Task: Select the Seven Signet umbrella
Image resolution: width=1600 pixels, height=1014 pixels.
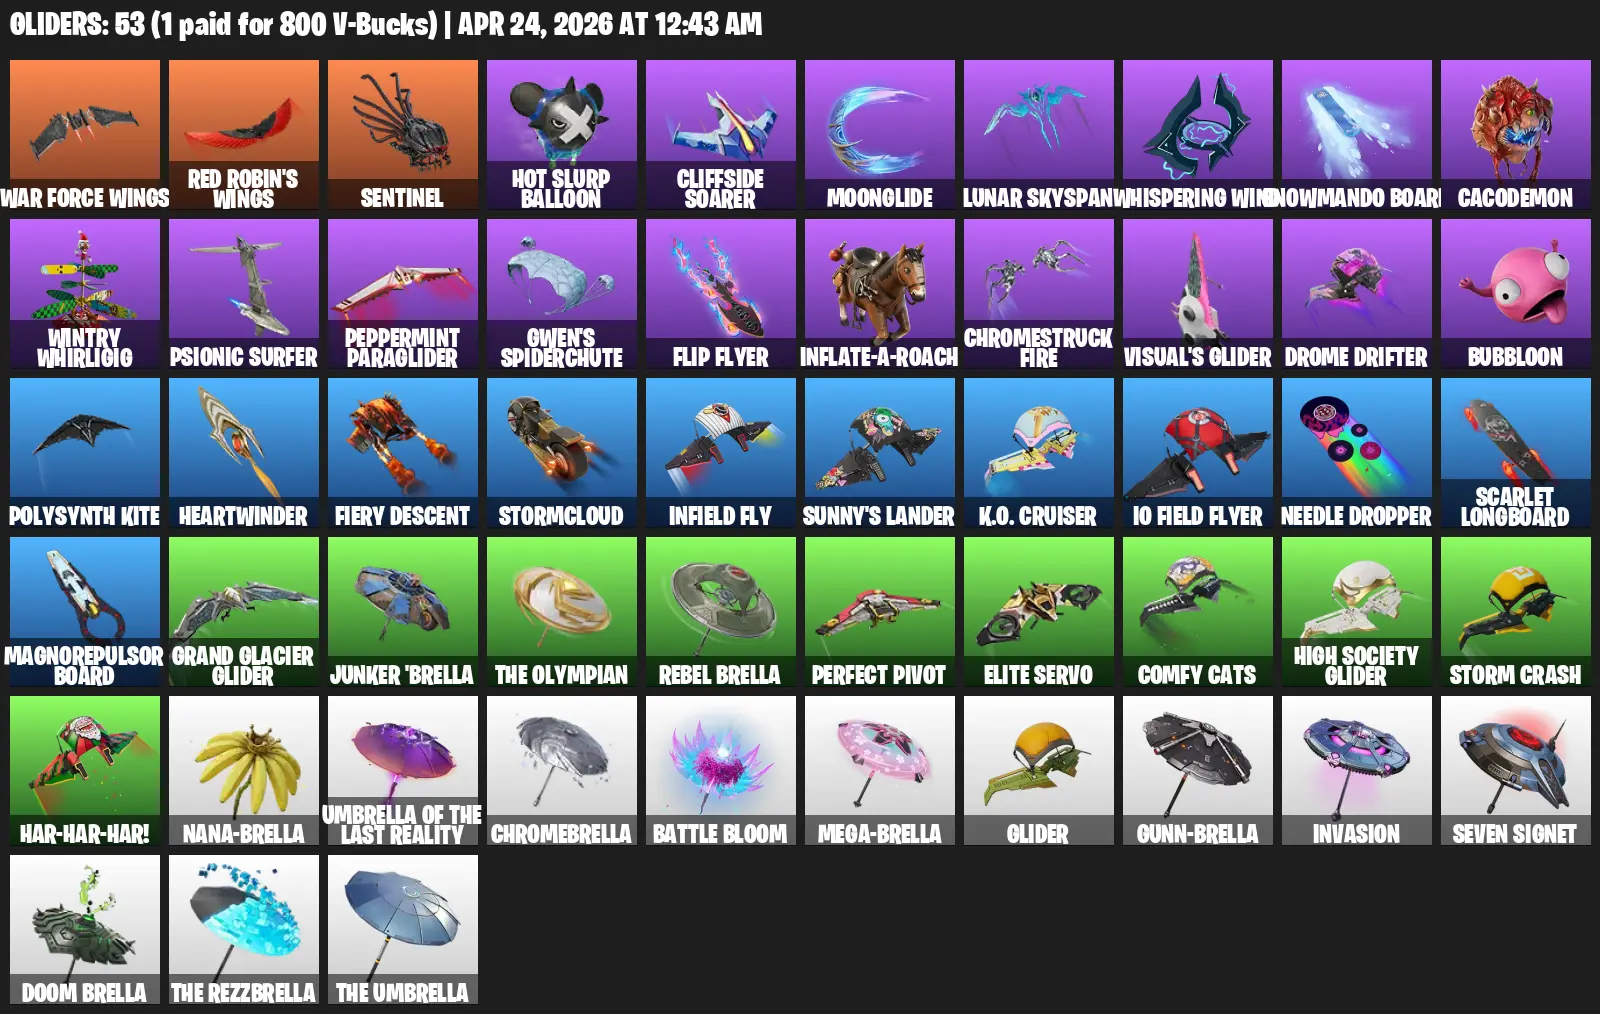Action: click(1516, 771)
